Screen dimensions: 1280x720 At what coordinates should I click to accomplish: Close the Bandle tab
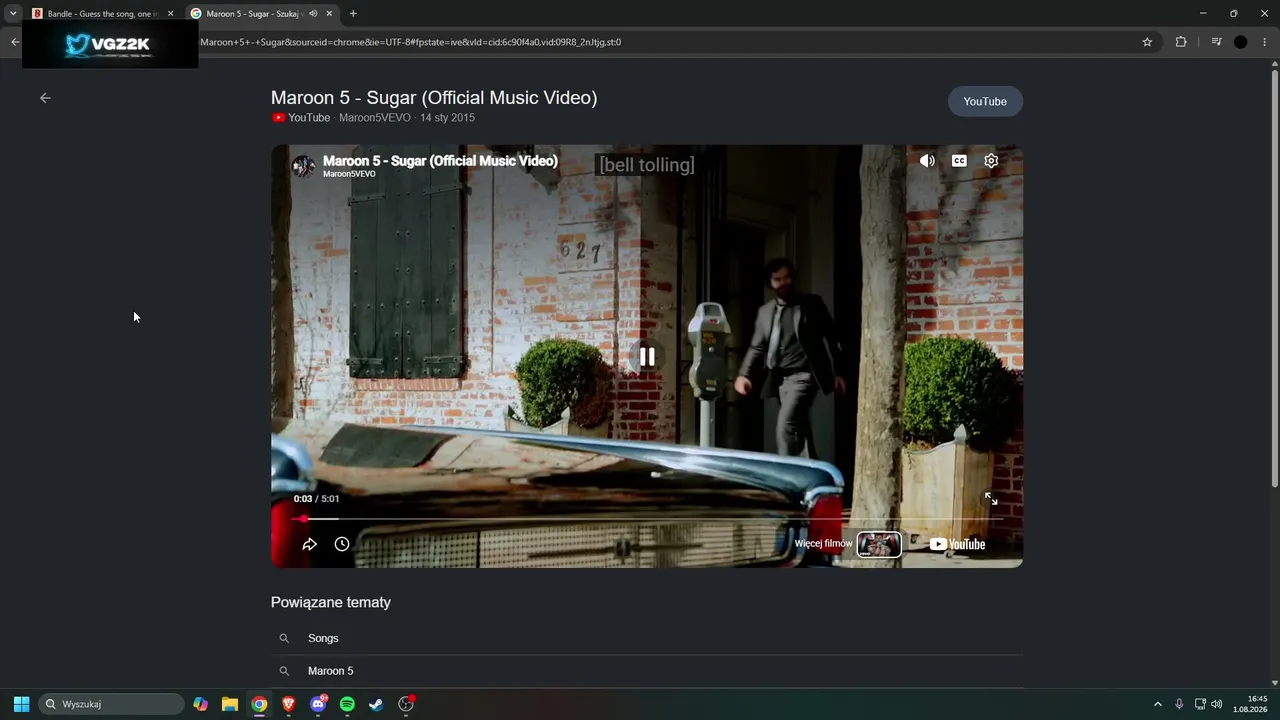[170, 14]
